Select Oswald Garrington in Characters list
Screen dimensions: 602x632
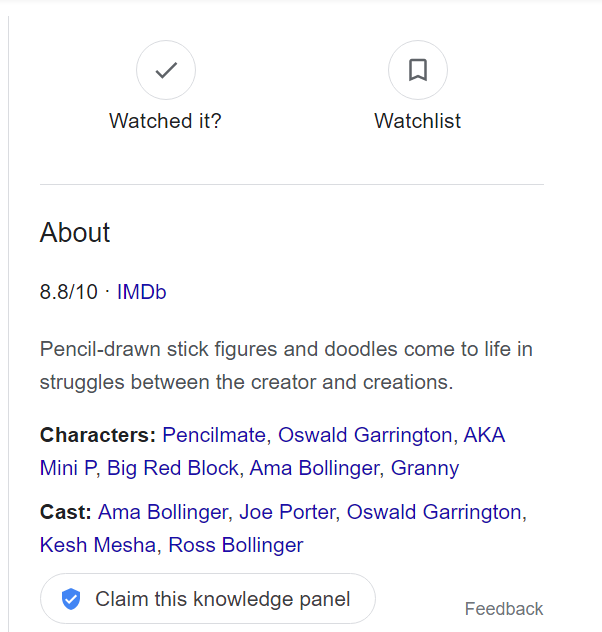tap(365, 435)
